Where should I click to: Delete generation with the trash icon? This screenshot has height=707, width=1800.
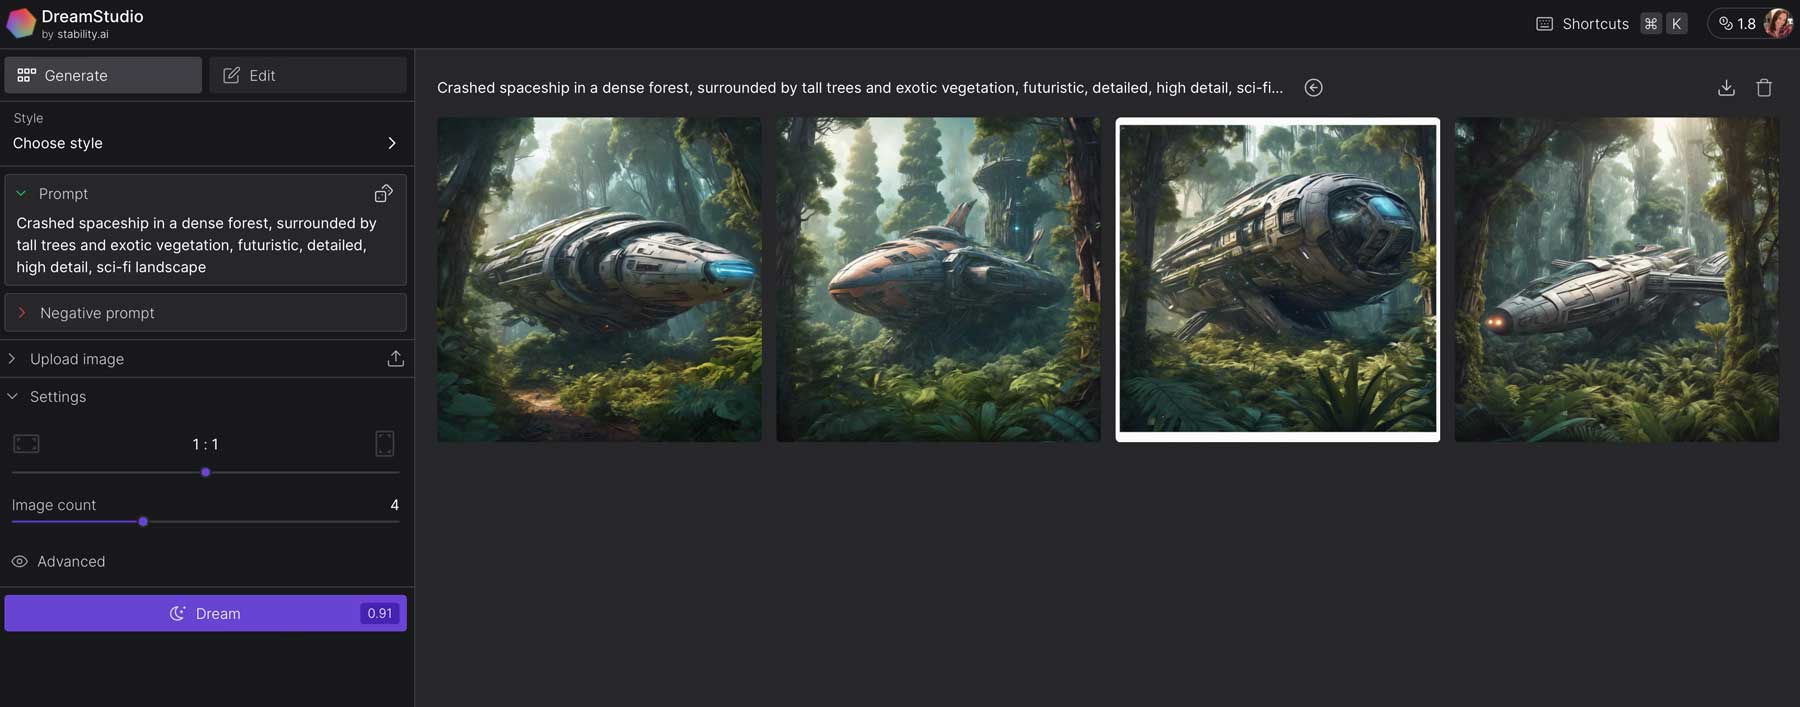[1764, 88]
